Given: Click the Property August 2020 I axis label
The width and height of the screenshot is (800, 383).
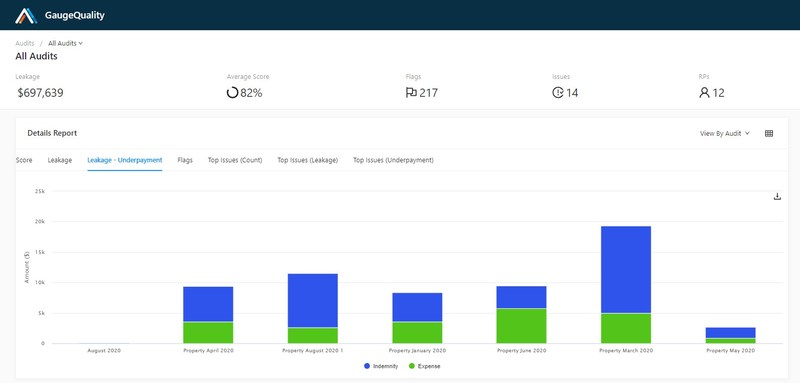Looking at the screenshot, I should (312, 351).
